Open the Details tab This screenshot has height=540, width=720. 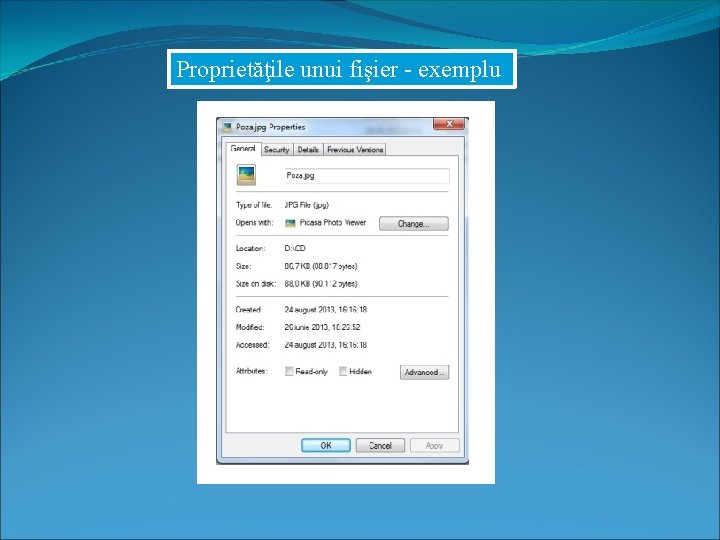point(308,150)
